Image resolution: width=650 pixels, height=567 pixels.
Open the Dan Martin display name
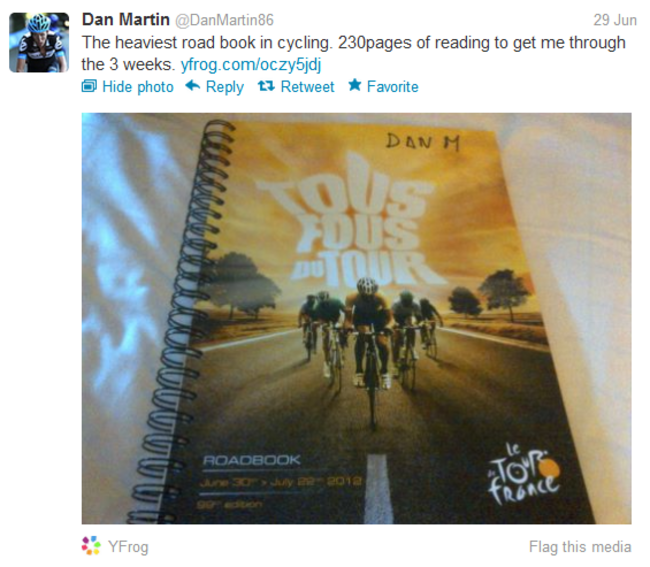click(126, 19)
